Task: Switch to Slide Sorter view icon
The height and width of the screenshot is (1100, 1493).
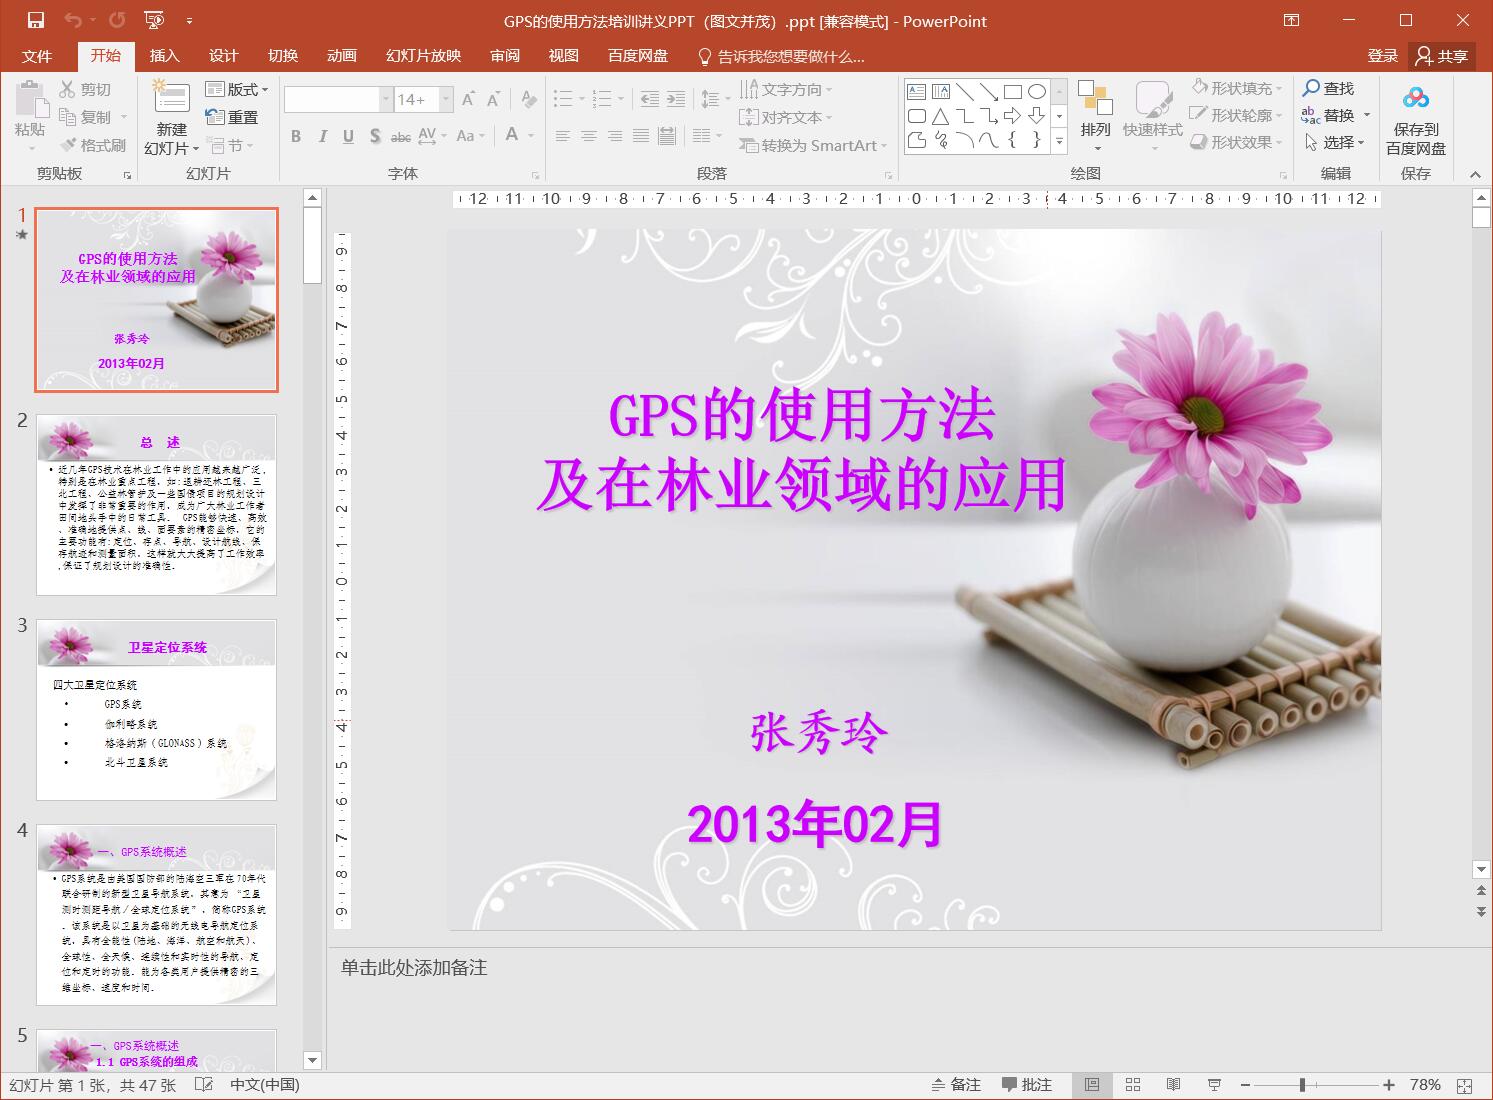Action: [x=1133, y=1085]
